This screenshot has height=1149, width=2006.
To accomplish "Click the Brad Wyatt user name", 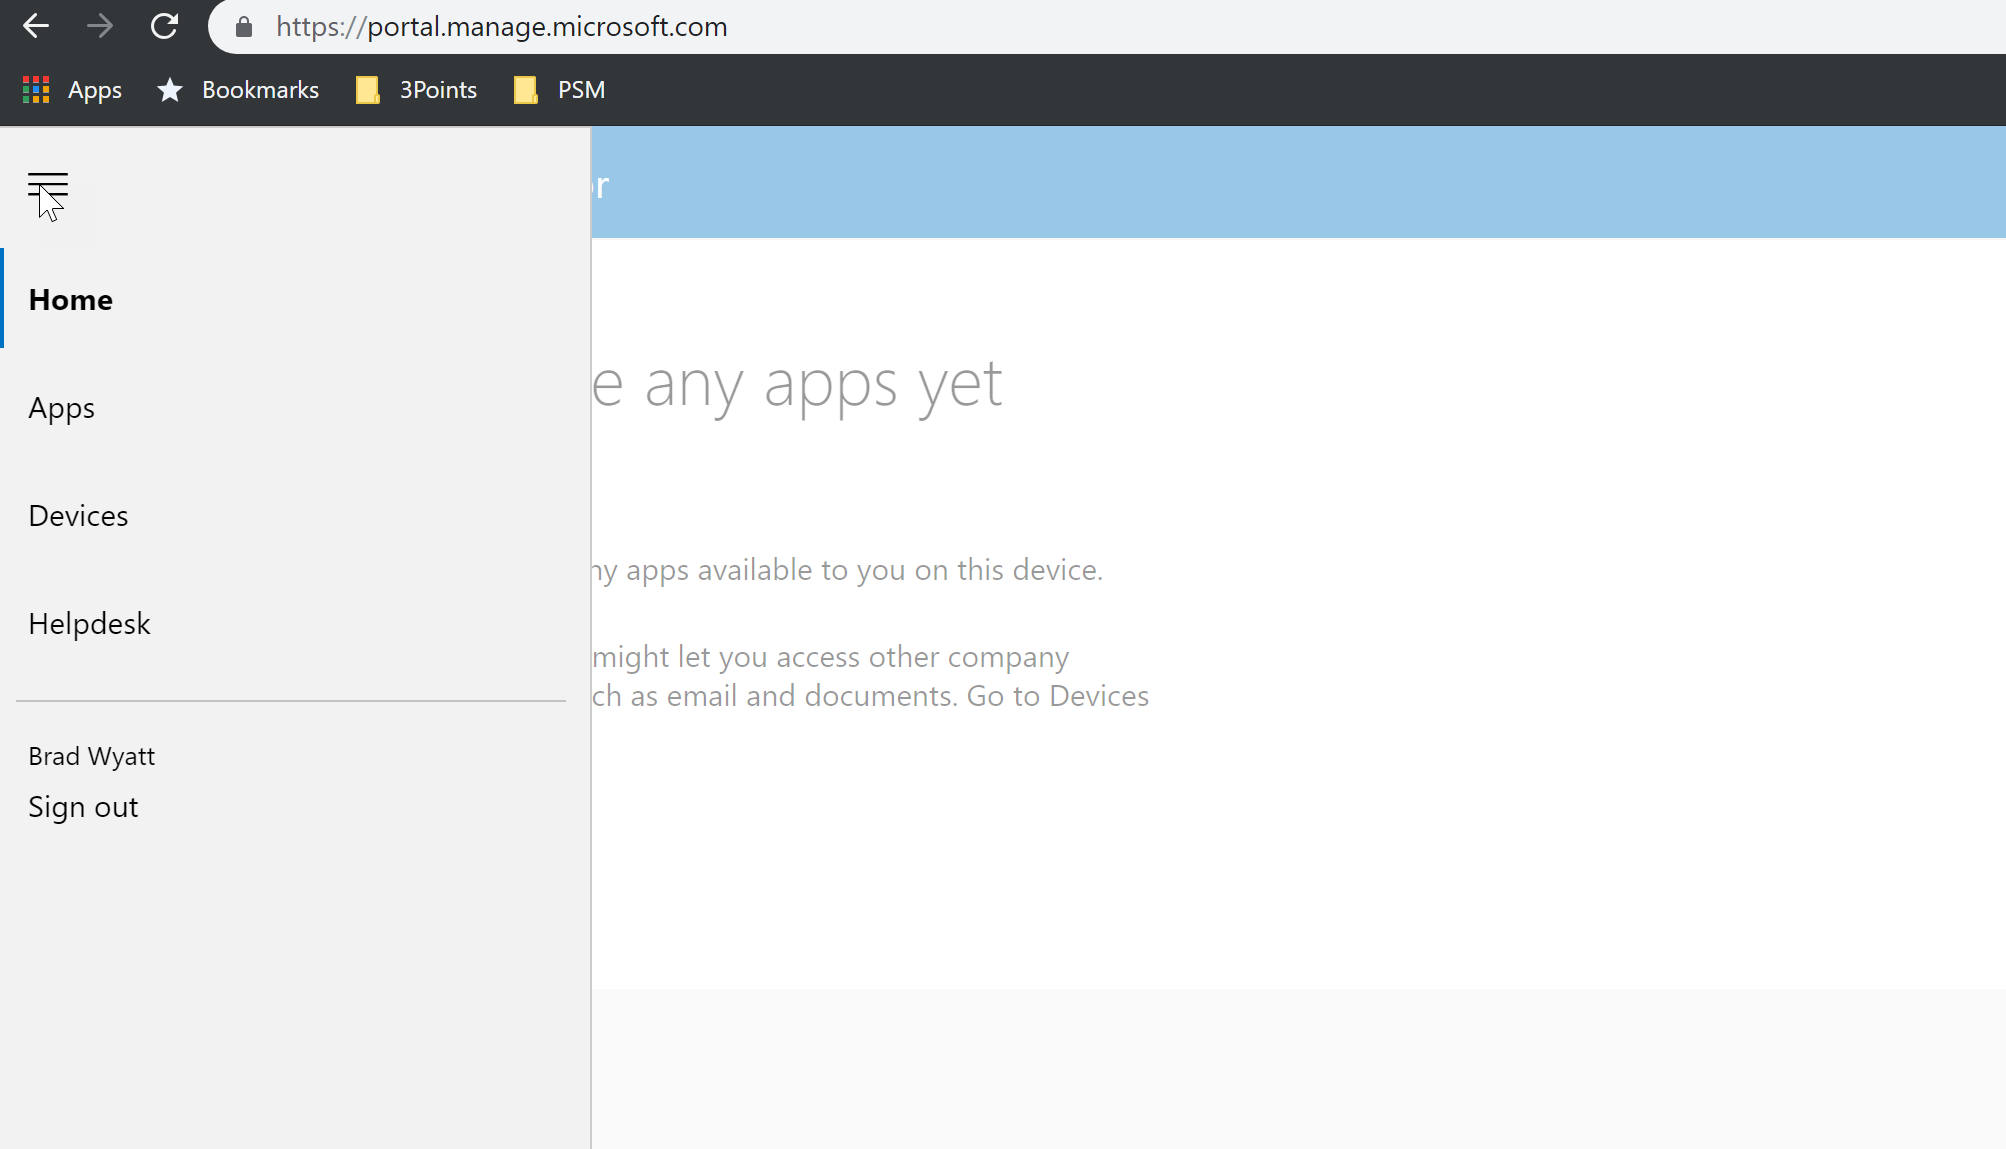I will 91,756.
